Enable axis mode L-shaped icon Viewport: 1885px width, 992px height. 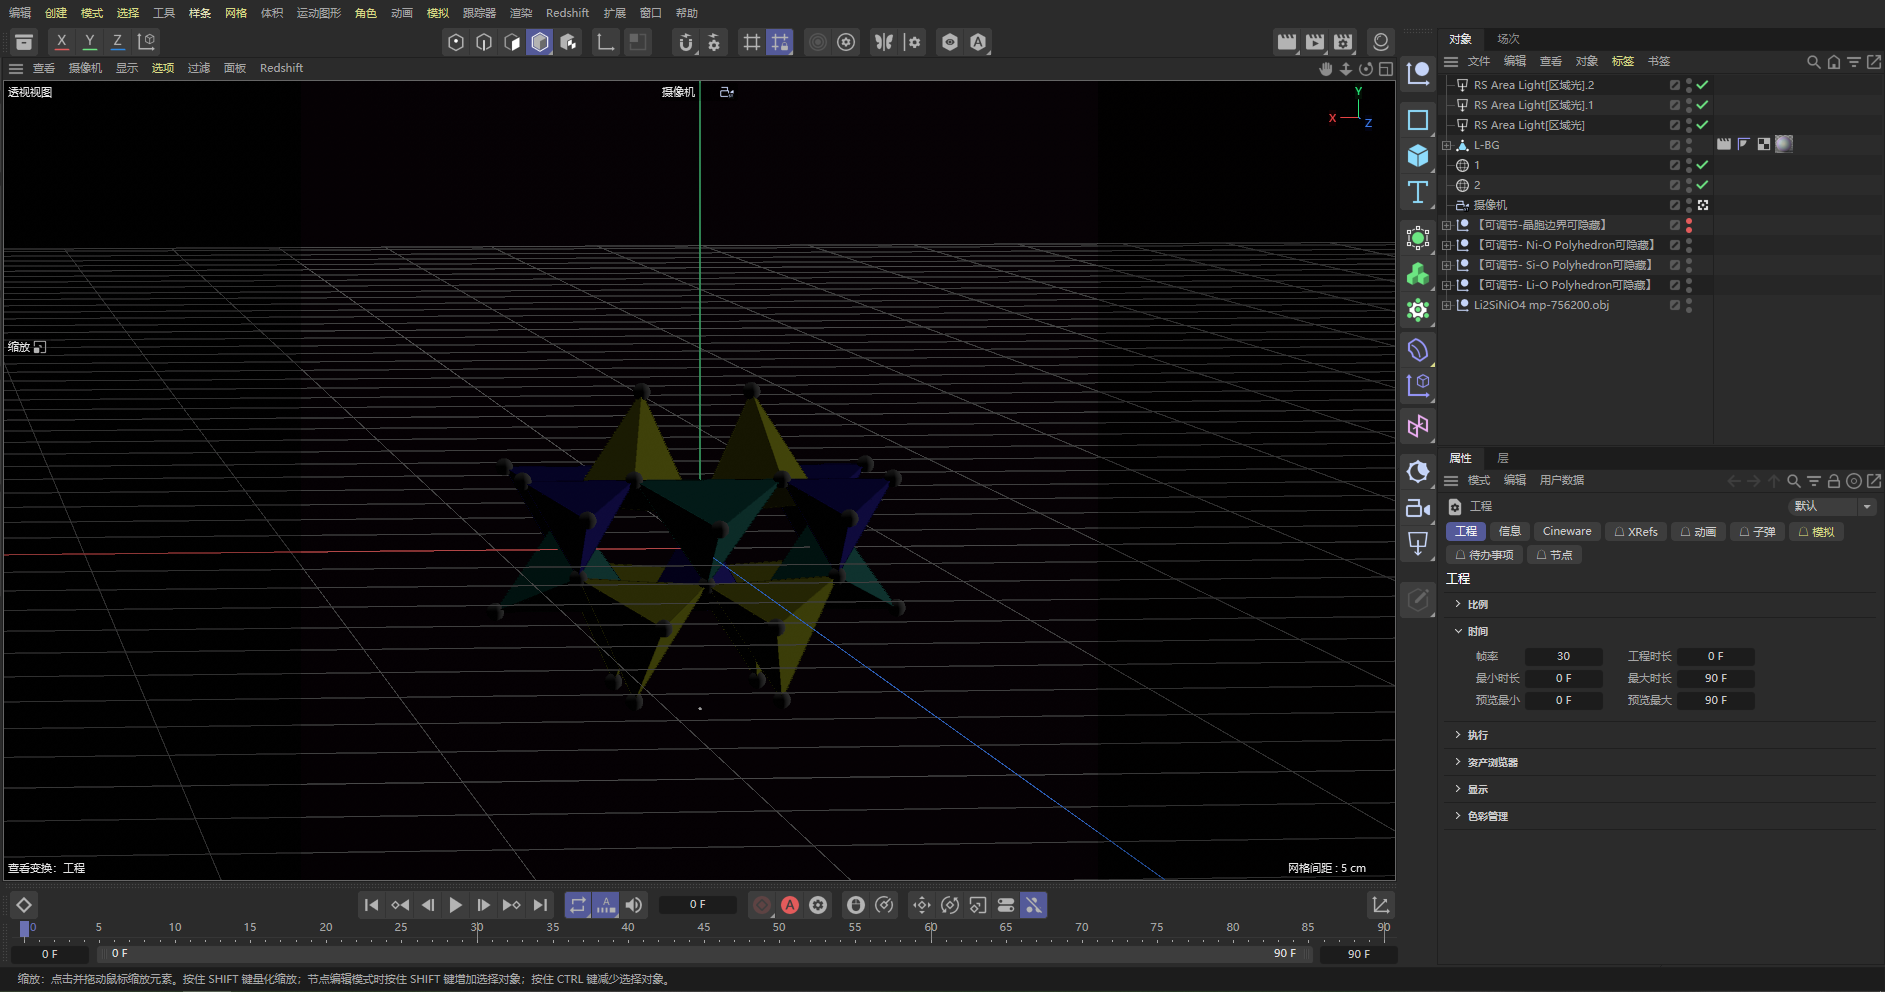tap(606, 42)
